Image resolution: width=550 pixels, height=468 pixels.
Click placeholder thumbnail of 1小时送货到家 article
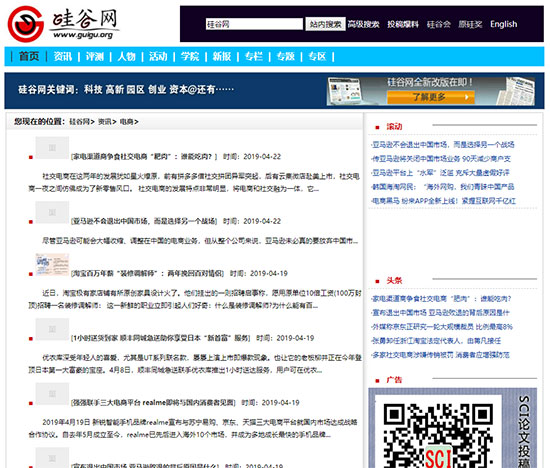(x=52, y=329)
